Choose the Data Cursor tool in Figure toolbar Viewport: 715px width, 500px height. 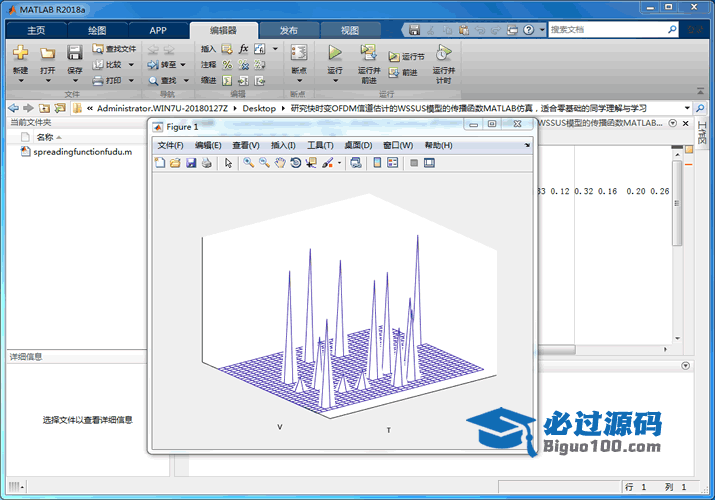311,163
